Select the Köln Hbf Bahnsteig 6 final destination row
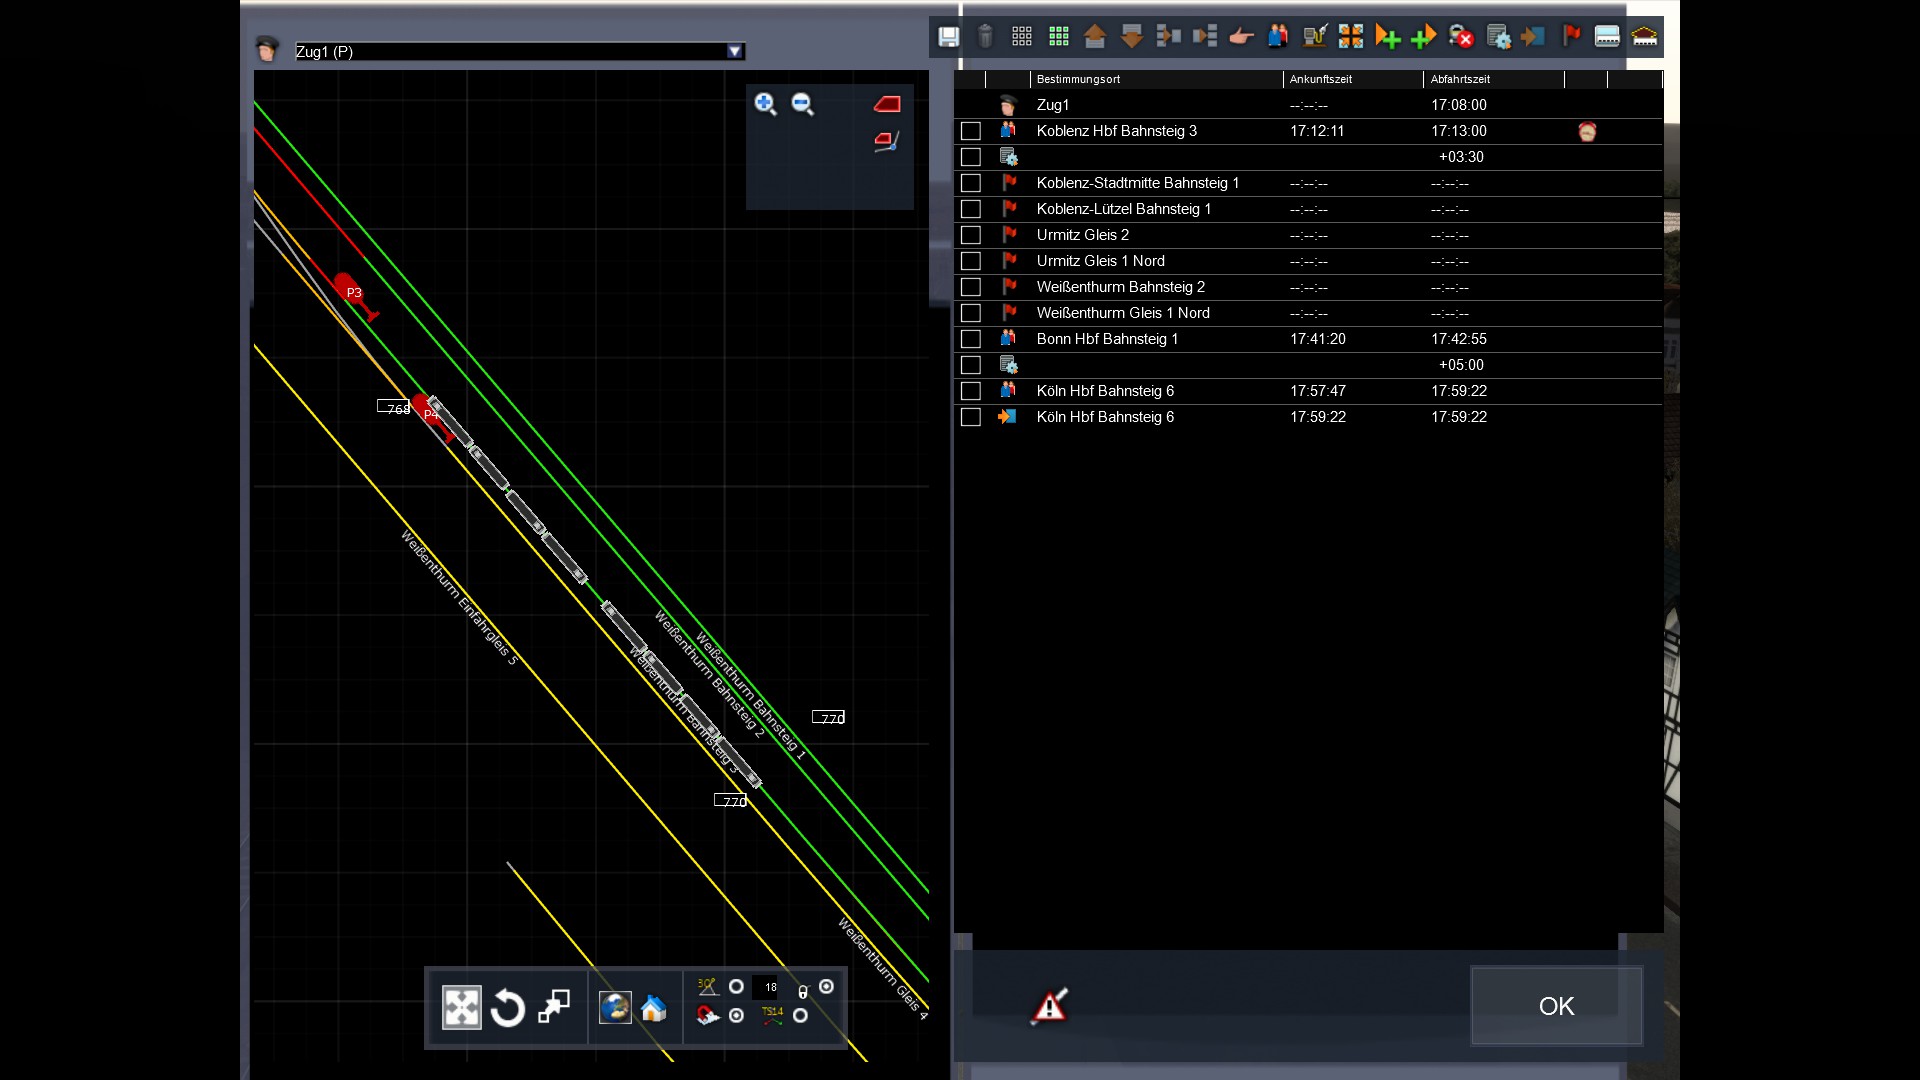 (x=1105, y=417)
